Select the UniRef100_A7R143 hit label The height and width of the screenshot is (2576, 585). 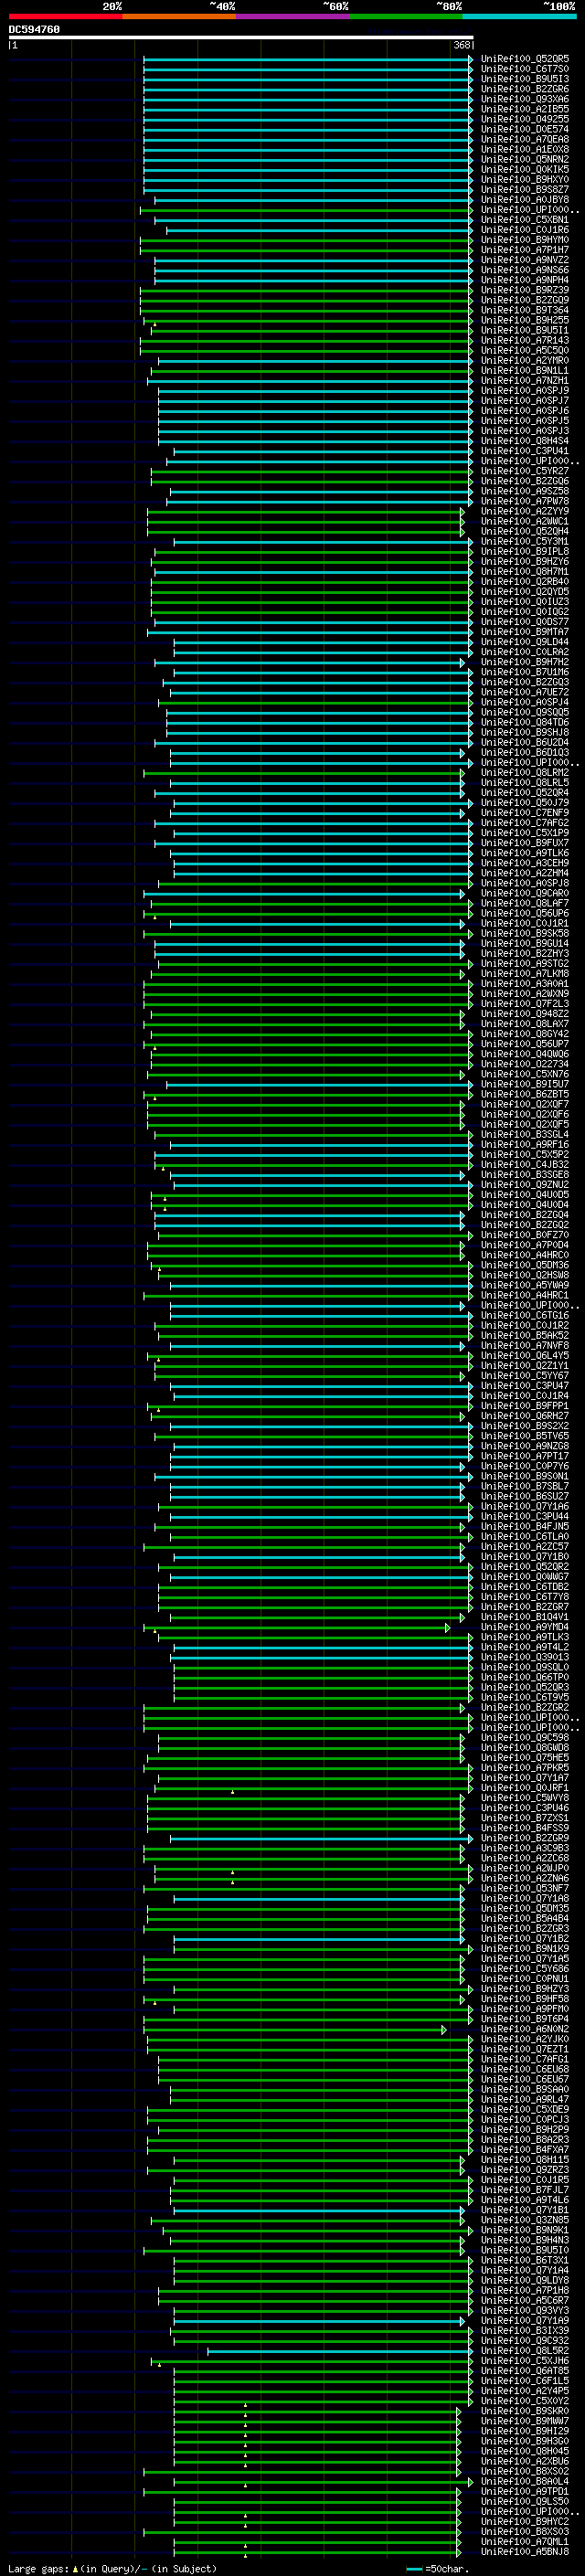[x=525, y=340]
